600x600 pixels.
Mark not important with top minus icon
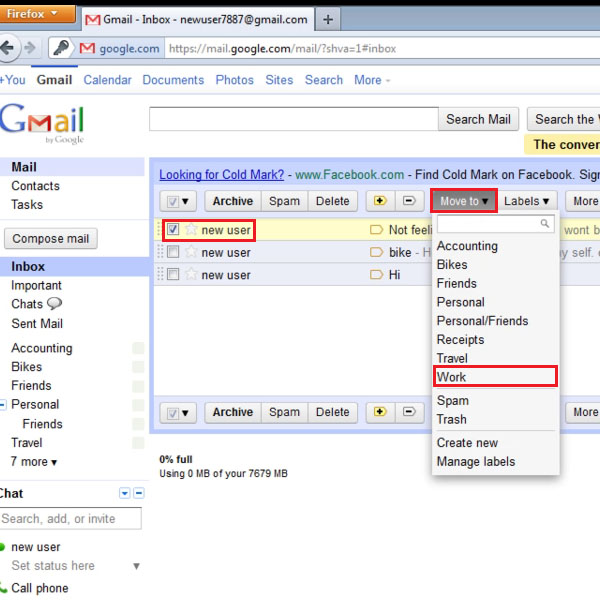(409, 201)
